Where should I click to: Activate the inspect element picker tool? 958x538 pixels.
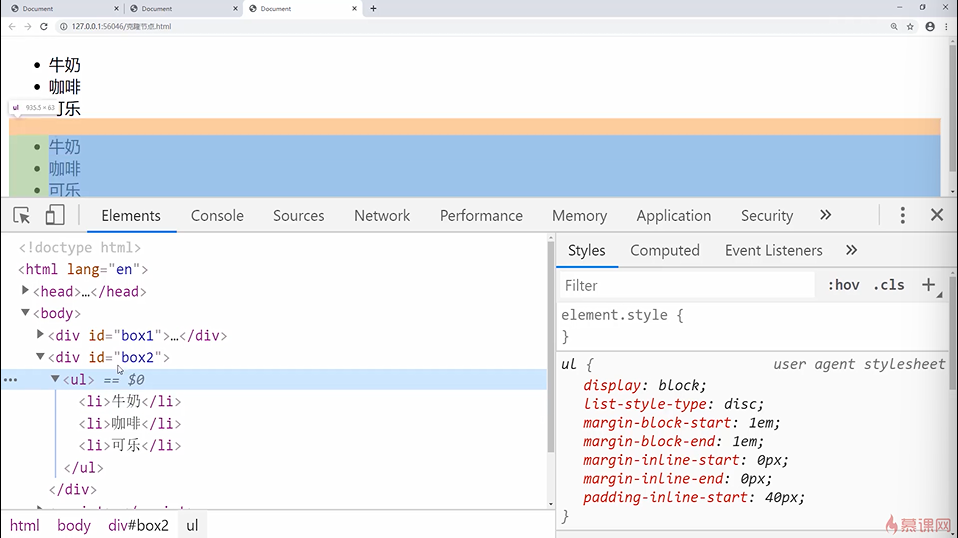tap(22, 215)
